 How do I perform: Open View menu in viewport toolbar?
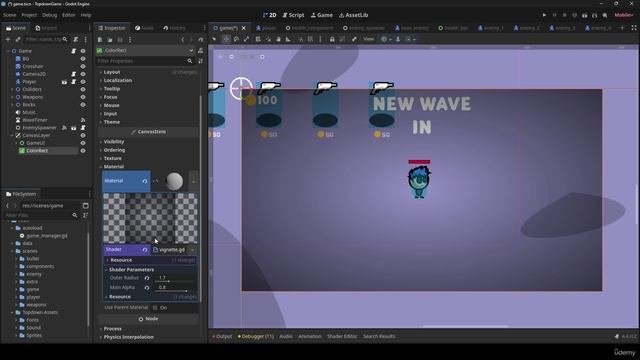tap(368, 39)
